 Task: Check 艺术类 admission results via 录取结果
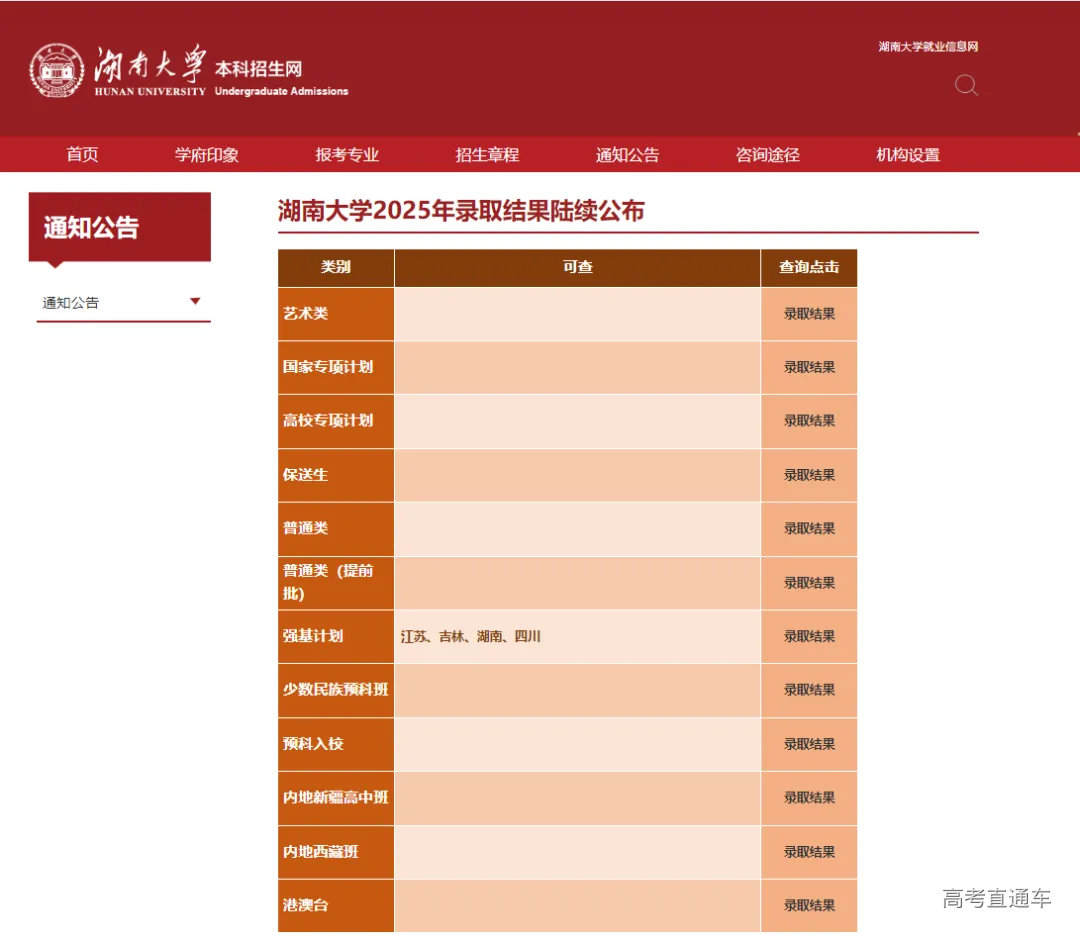(808, 313)
